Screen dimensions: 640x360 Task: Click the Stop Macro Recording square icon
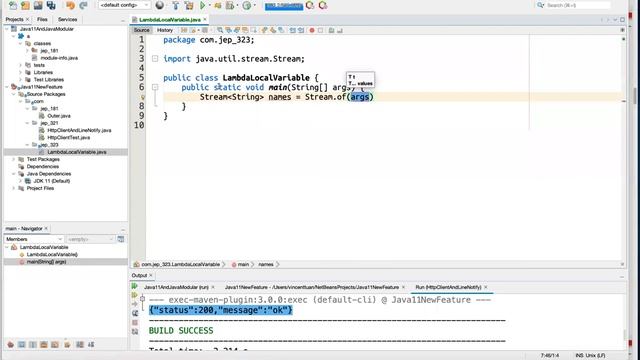point(320,30)
